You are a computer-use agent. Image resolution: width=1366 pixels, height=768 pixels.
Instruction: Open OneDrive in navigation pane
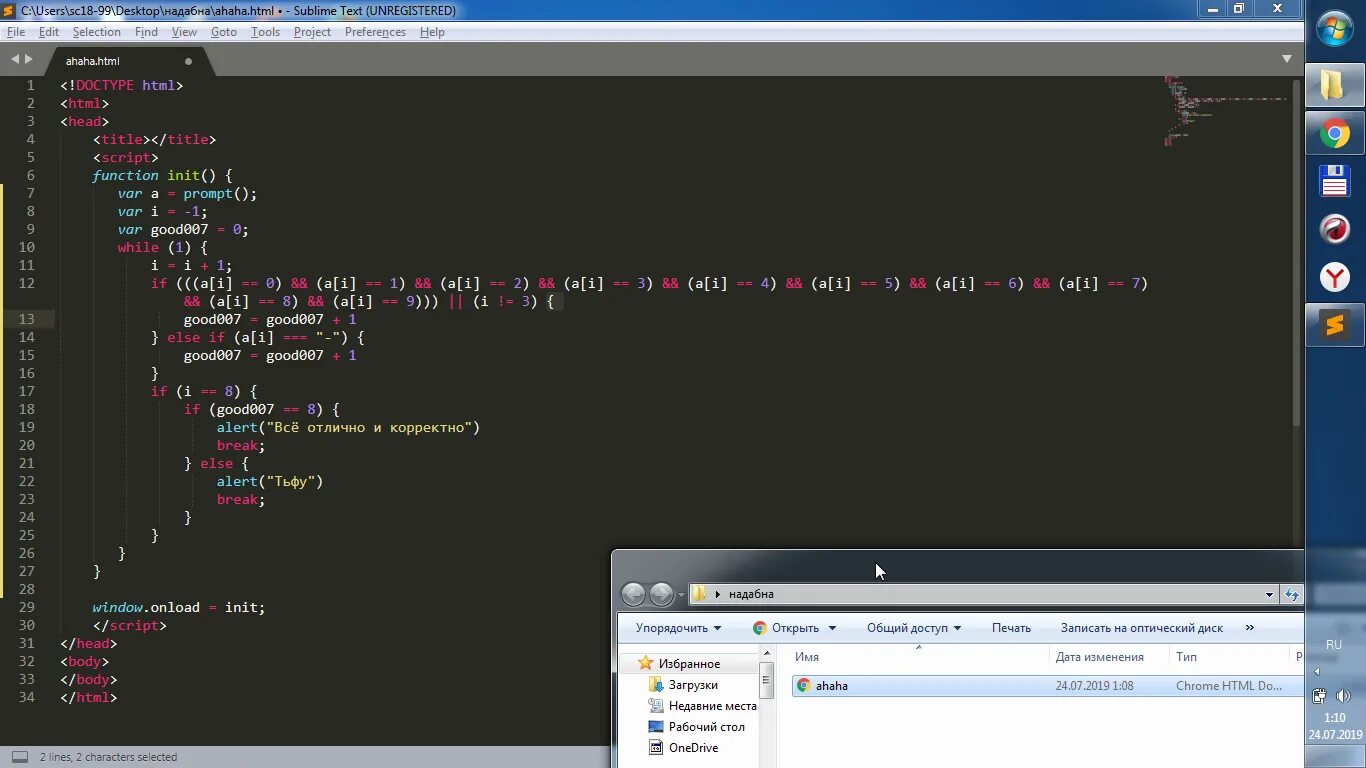(x=683, y=748)
